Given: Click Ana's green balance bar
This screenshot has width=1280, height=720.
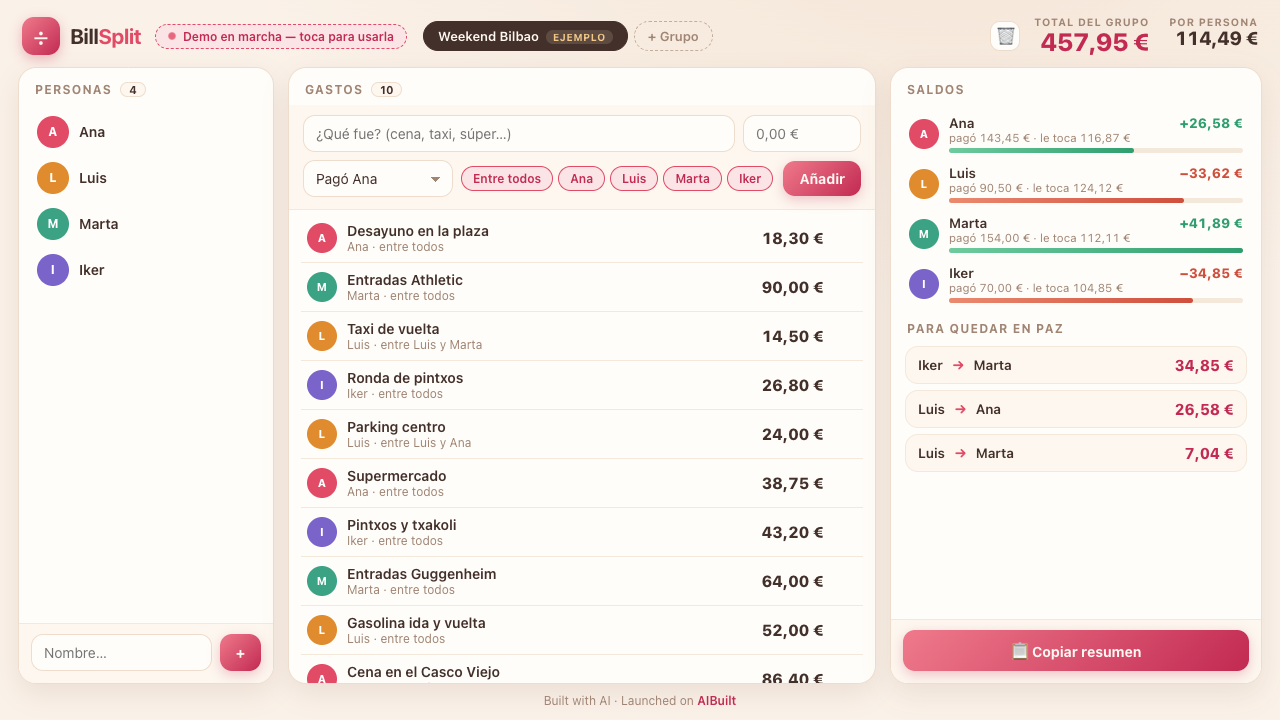Looking at the screenshot, I should pyautogui.click(x=1041, y=150).
